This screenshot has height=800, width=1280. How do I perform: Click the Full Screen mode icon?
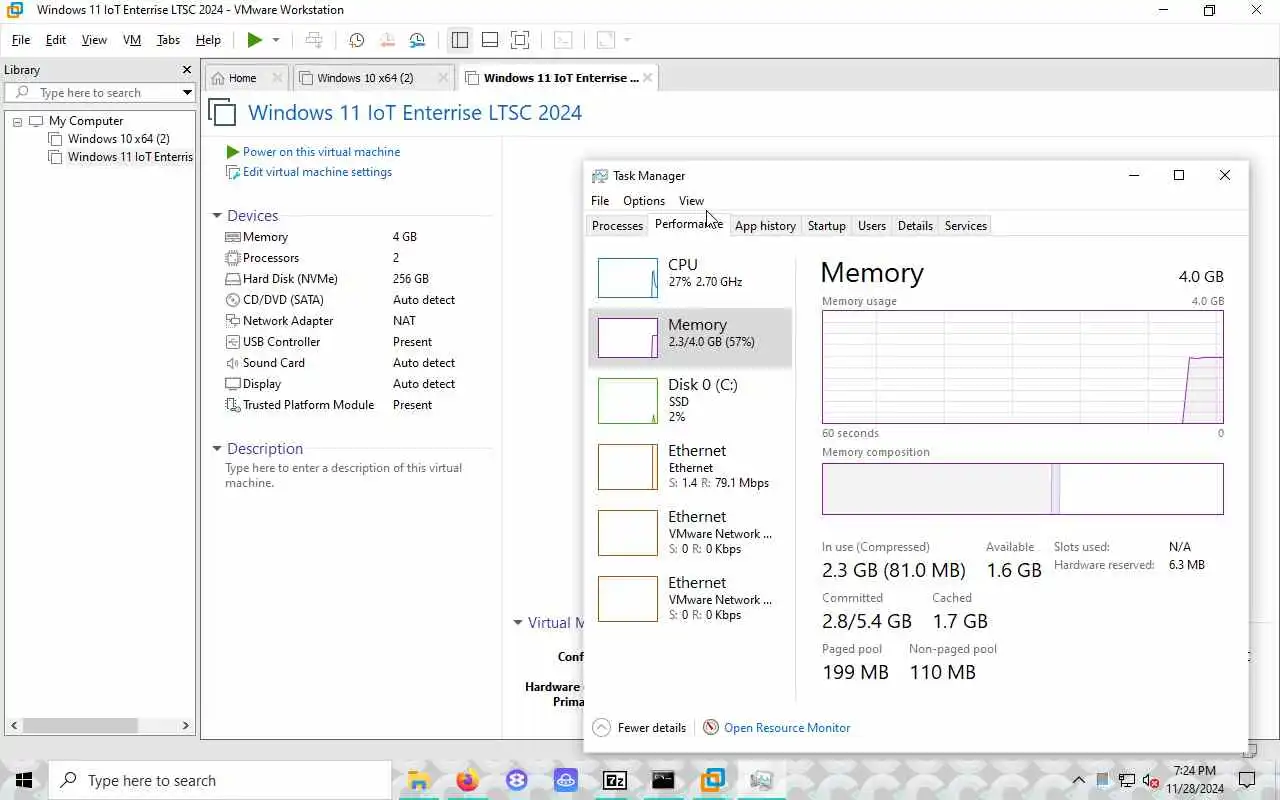[520, 40]
